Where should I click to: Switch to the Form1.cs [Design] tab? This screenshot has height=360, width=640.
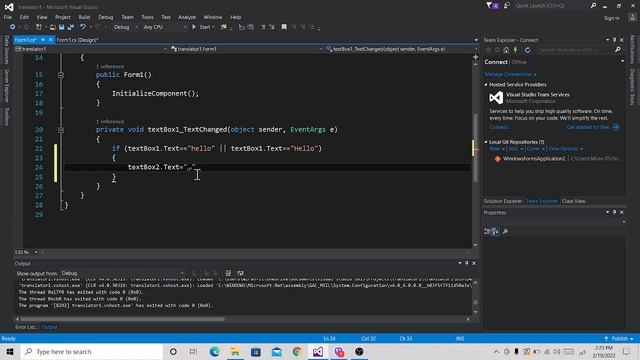[77, 40]
